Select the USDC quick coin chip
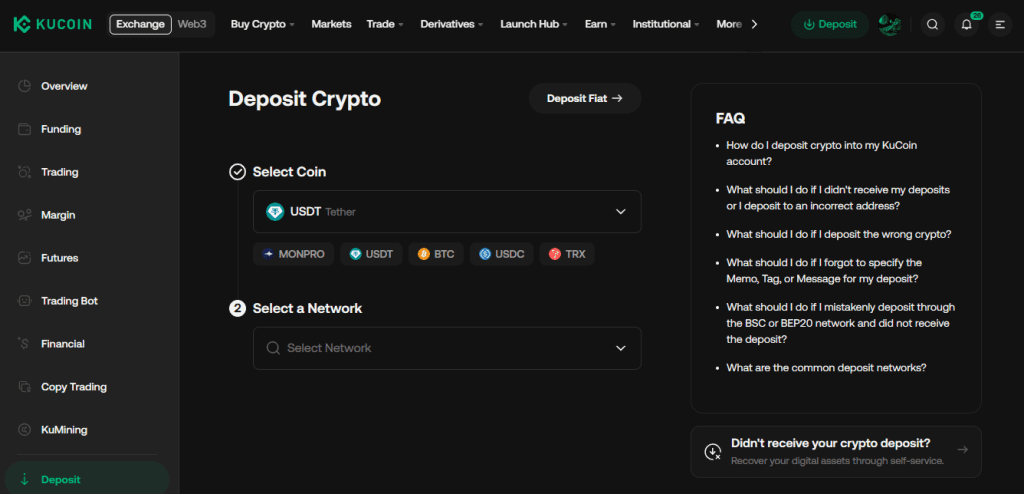The image size is (1024, 494). 502,254
